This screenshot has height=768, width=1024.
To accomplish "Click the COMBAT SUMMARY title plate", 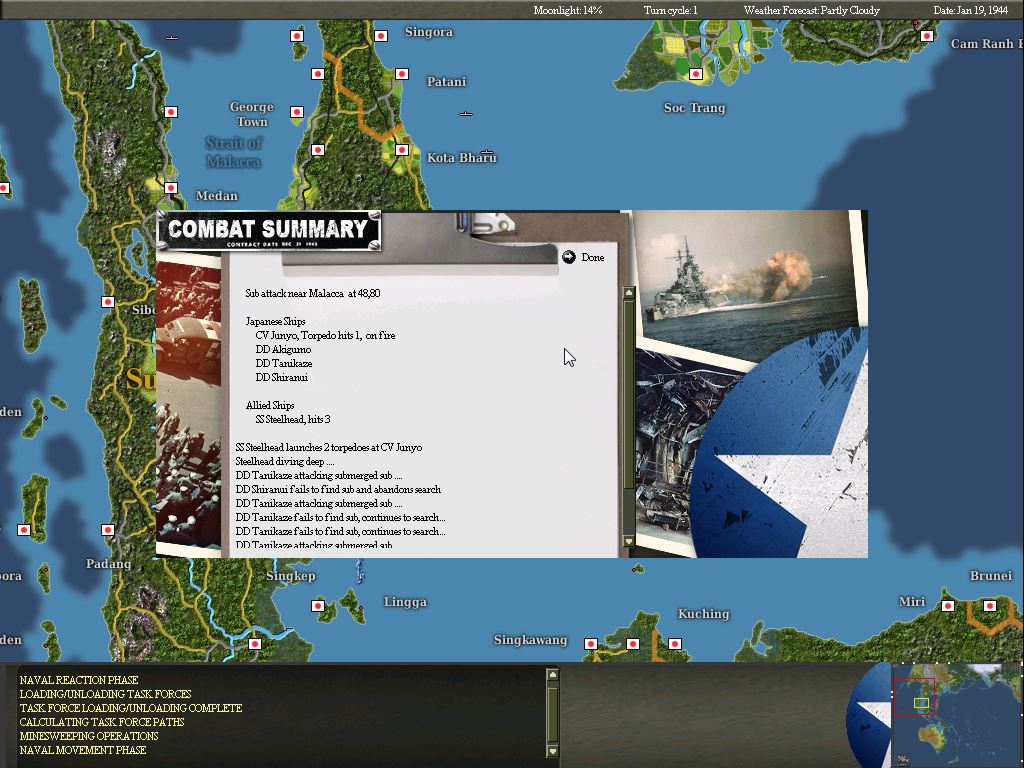I will [x=268, y=231].
